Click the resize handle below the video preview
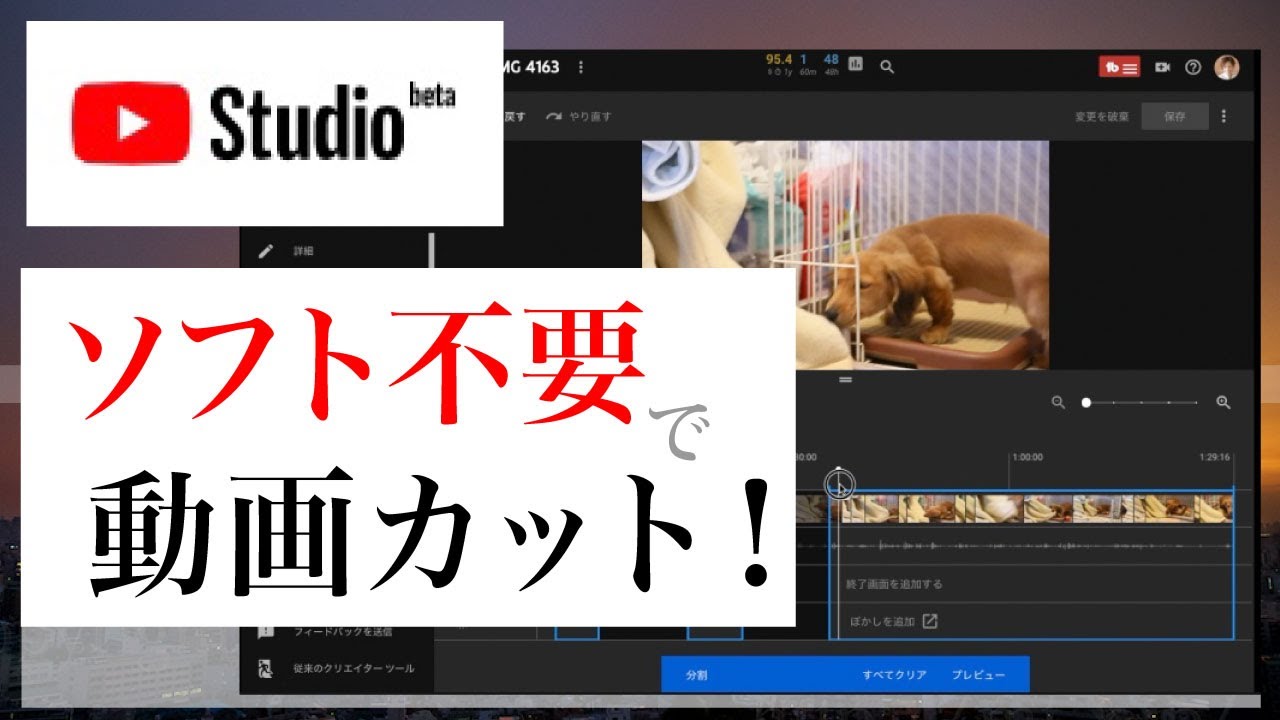This screenshot has width=1280, height=720. pyautogui.click(x=845, y=379)
